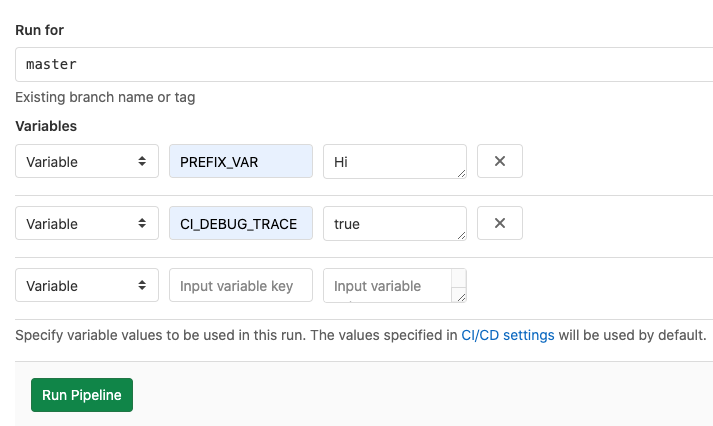Click the CI_DEBUG_TRACE key input
This screenshot has height=426, width=713.
tap(241, 224)
